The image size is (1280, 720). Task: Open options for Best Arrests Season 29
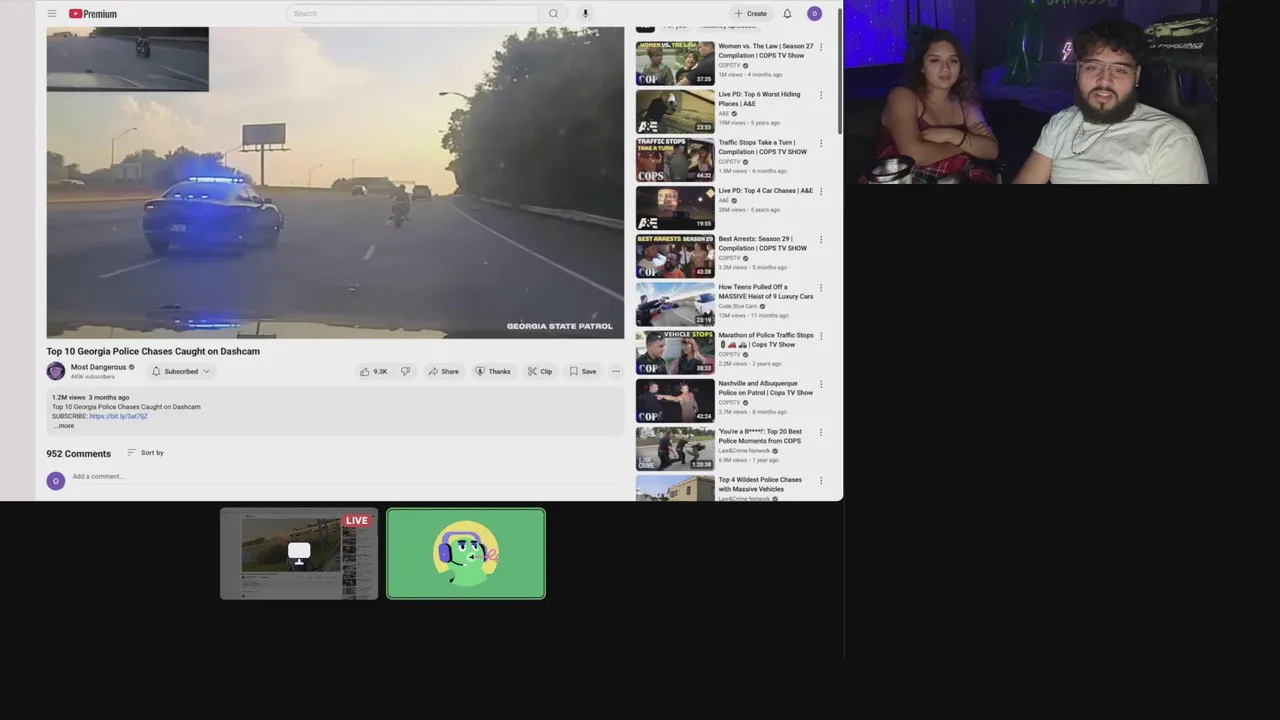coord(821,240)
